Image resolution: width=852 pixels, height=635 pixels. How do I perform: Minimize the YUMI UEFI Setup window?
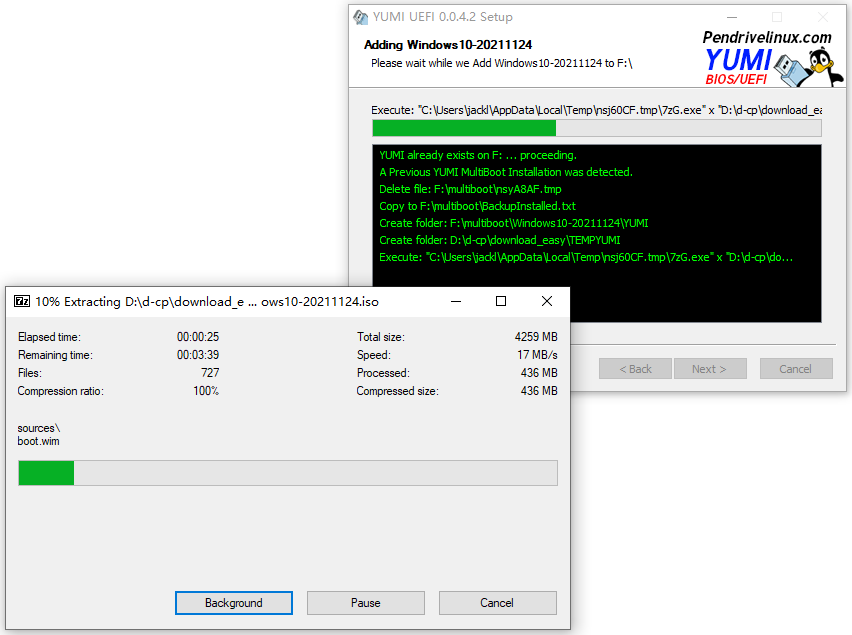(x=732, y=17)
